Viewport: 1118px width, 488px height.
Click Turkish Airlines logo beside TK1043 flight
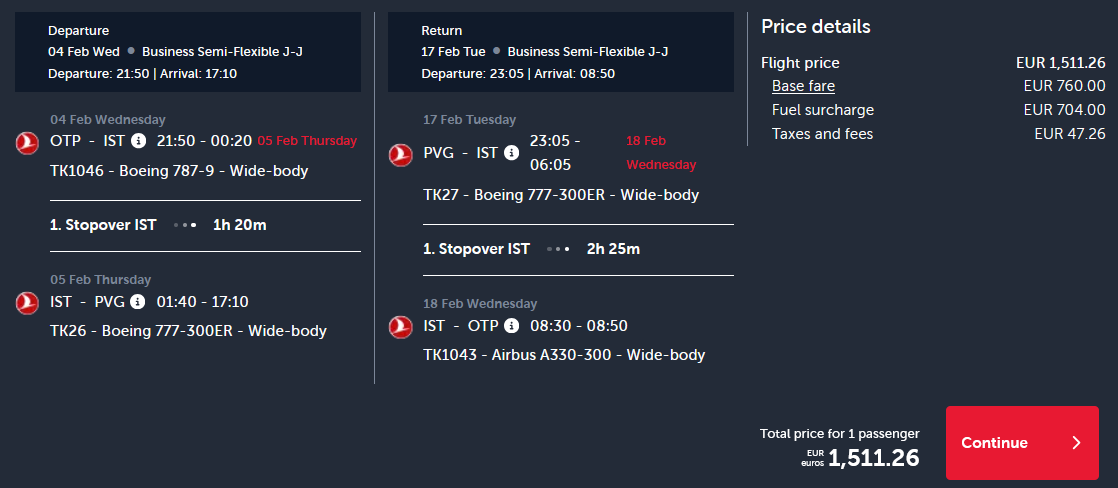[401, 326]
